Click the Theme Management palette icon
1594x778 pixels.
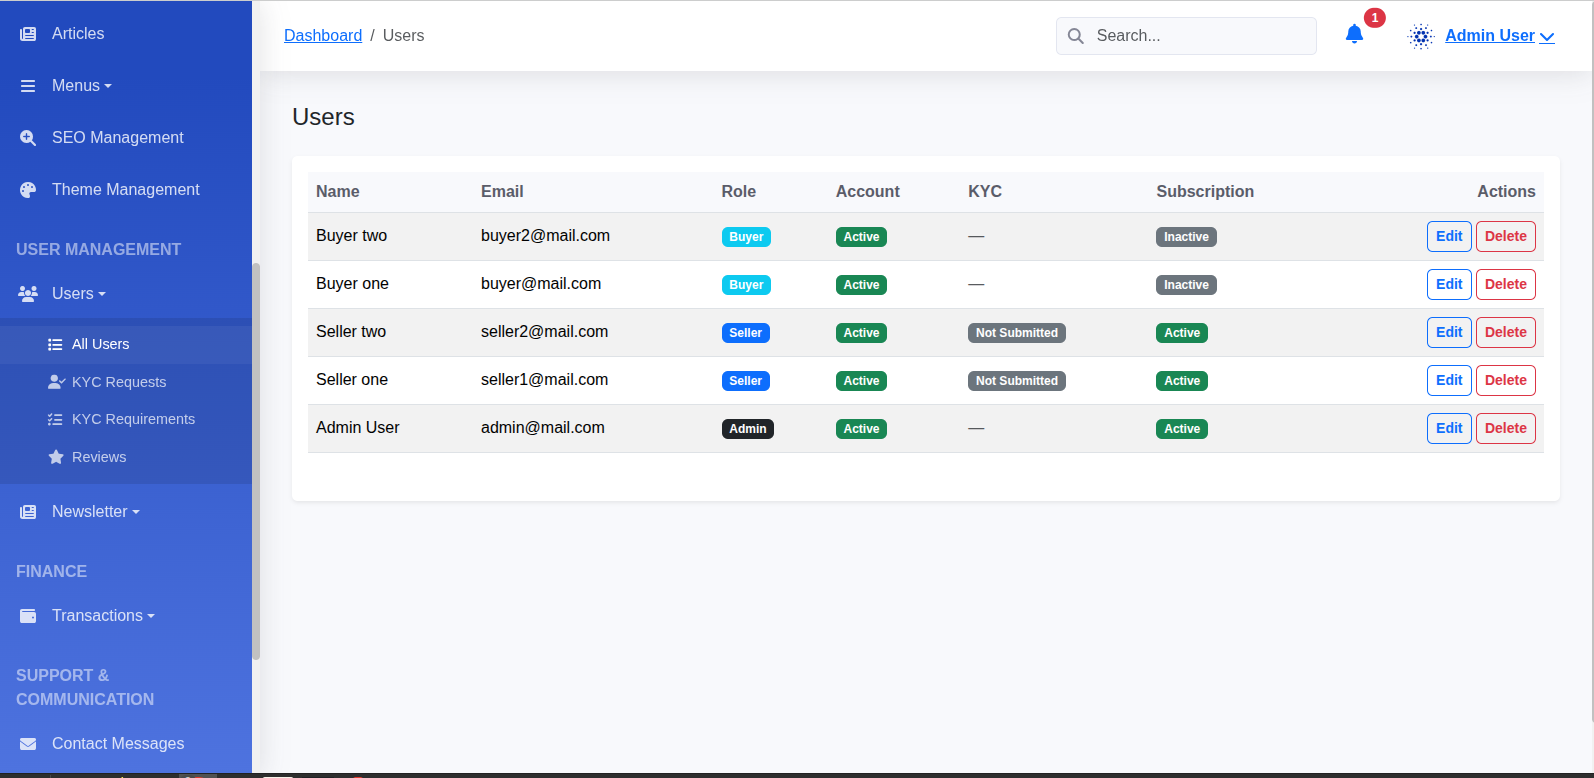(28, 190)
